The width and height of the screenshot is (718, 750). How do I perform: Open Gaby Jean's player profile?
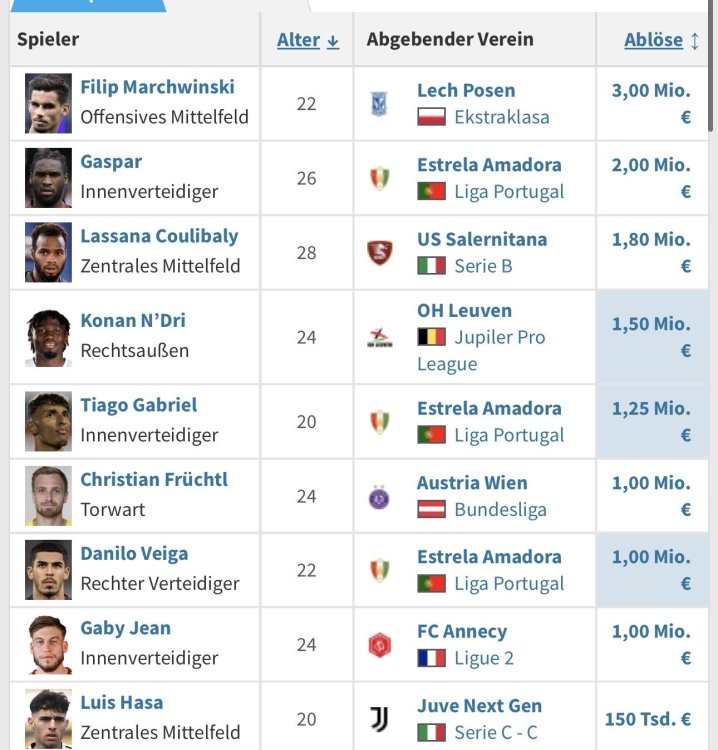(125, 628)
